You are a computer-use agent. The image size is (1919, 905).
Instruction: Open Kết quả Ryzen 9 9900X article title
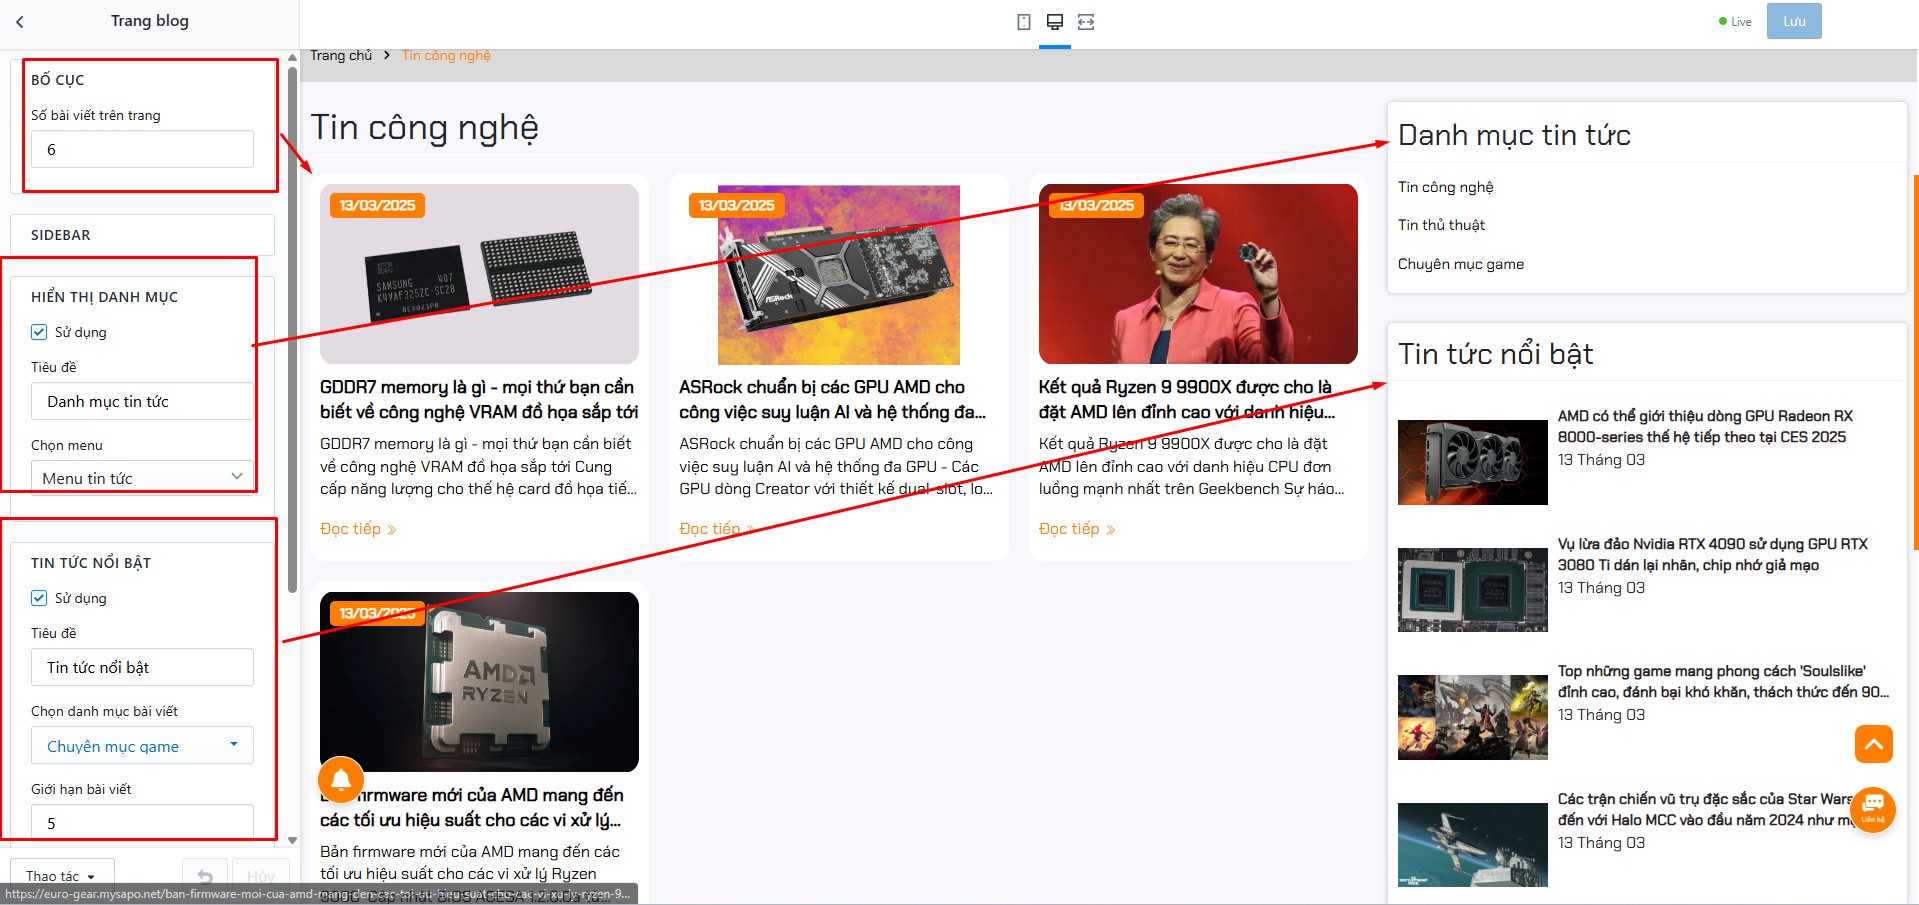pyautogui.click(x=1186, y=399)
